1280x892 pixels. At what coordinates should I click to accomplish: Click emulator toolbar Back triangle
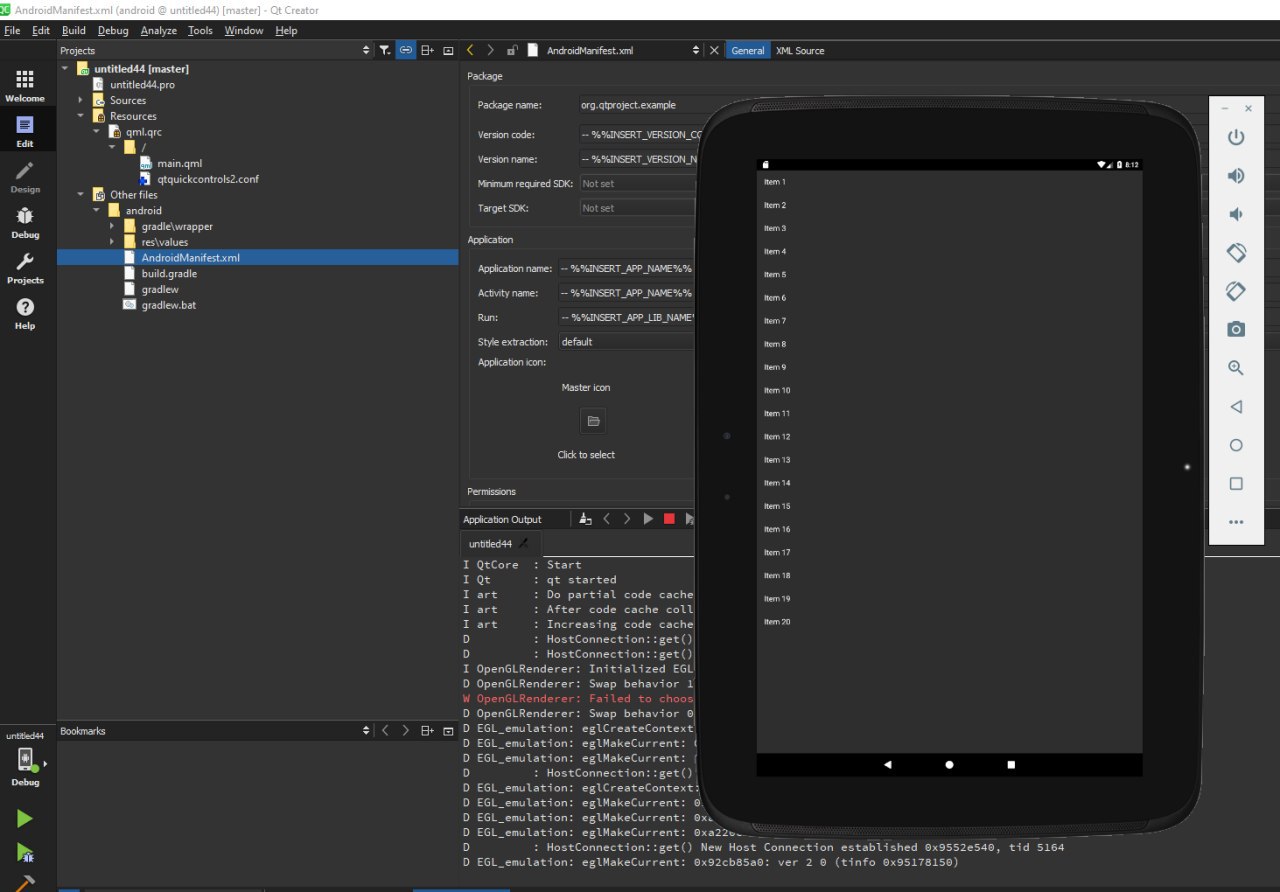click(x=1236, y=407)
